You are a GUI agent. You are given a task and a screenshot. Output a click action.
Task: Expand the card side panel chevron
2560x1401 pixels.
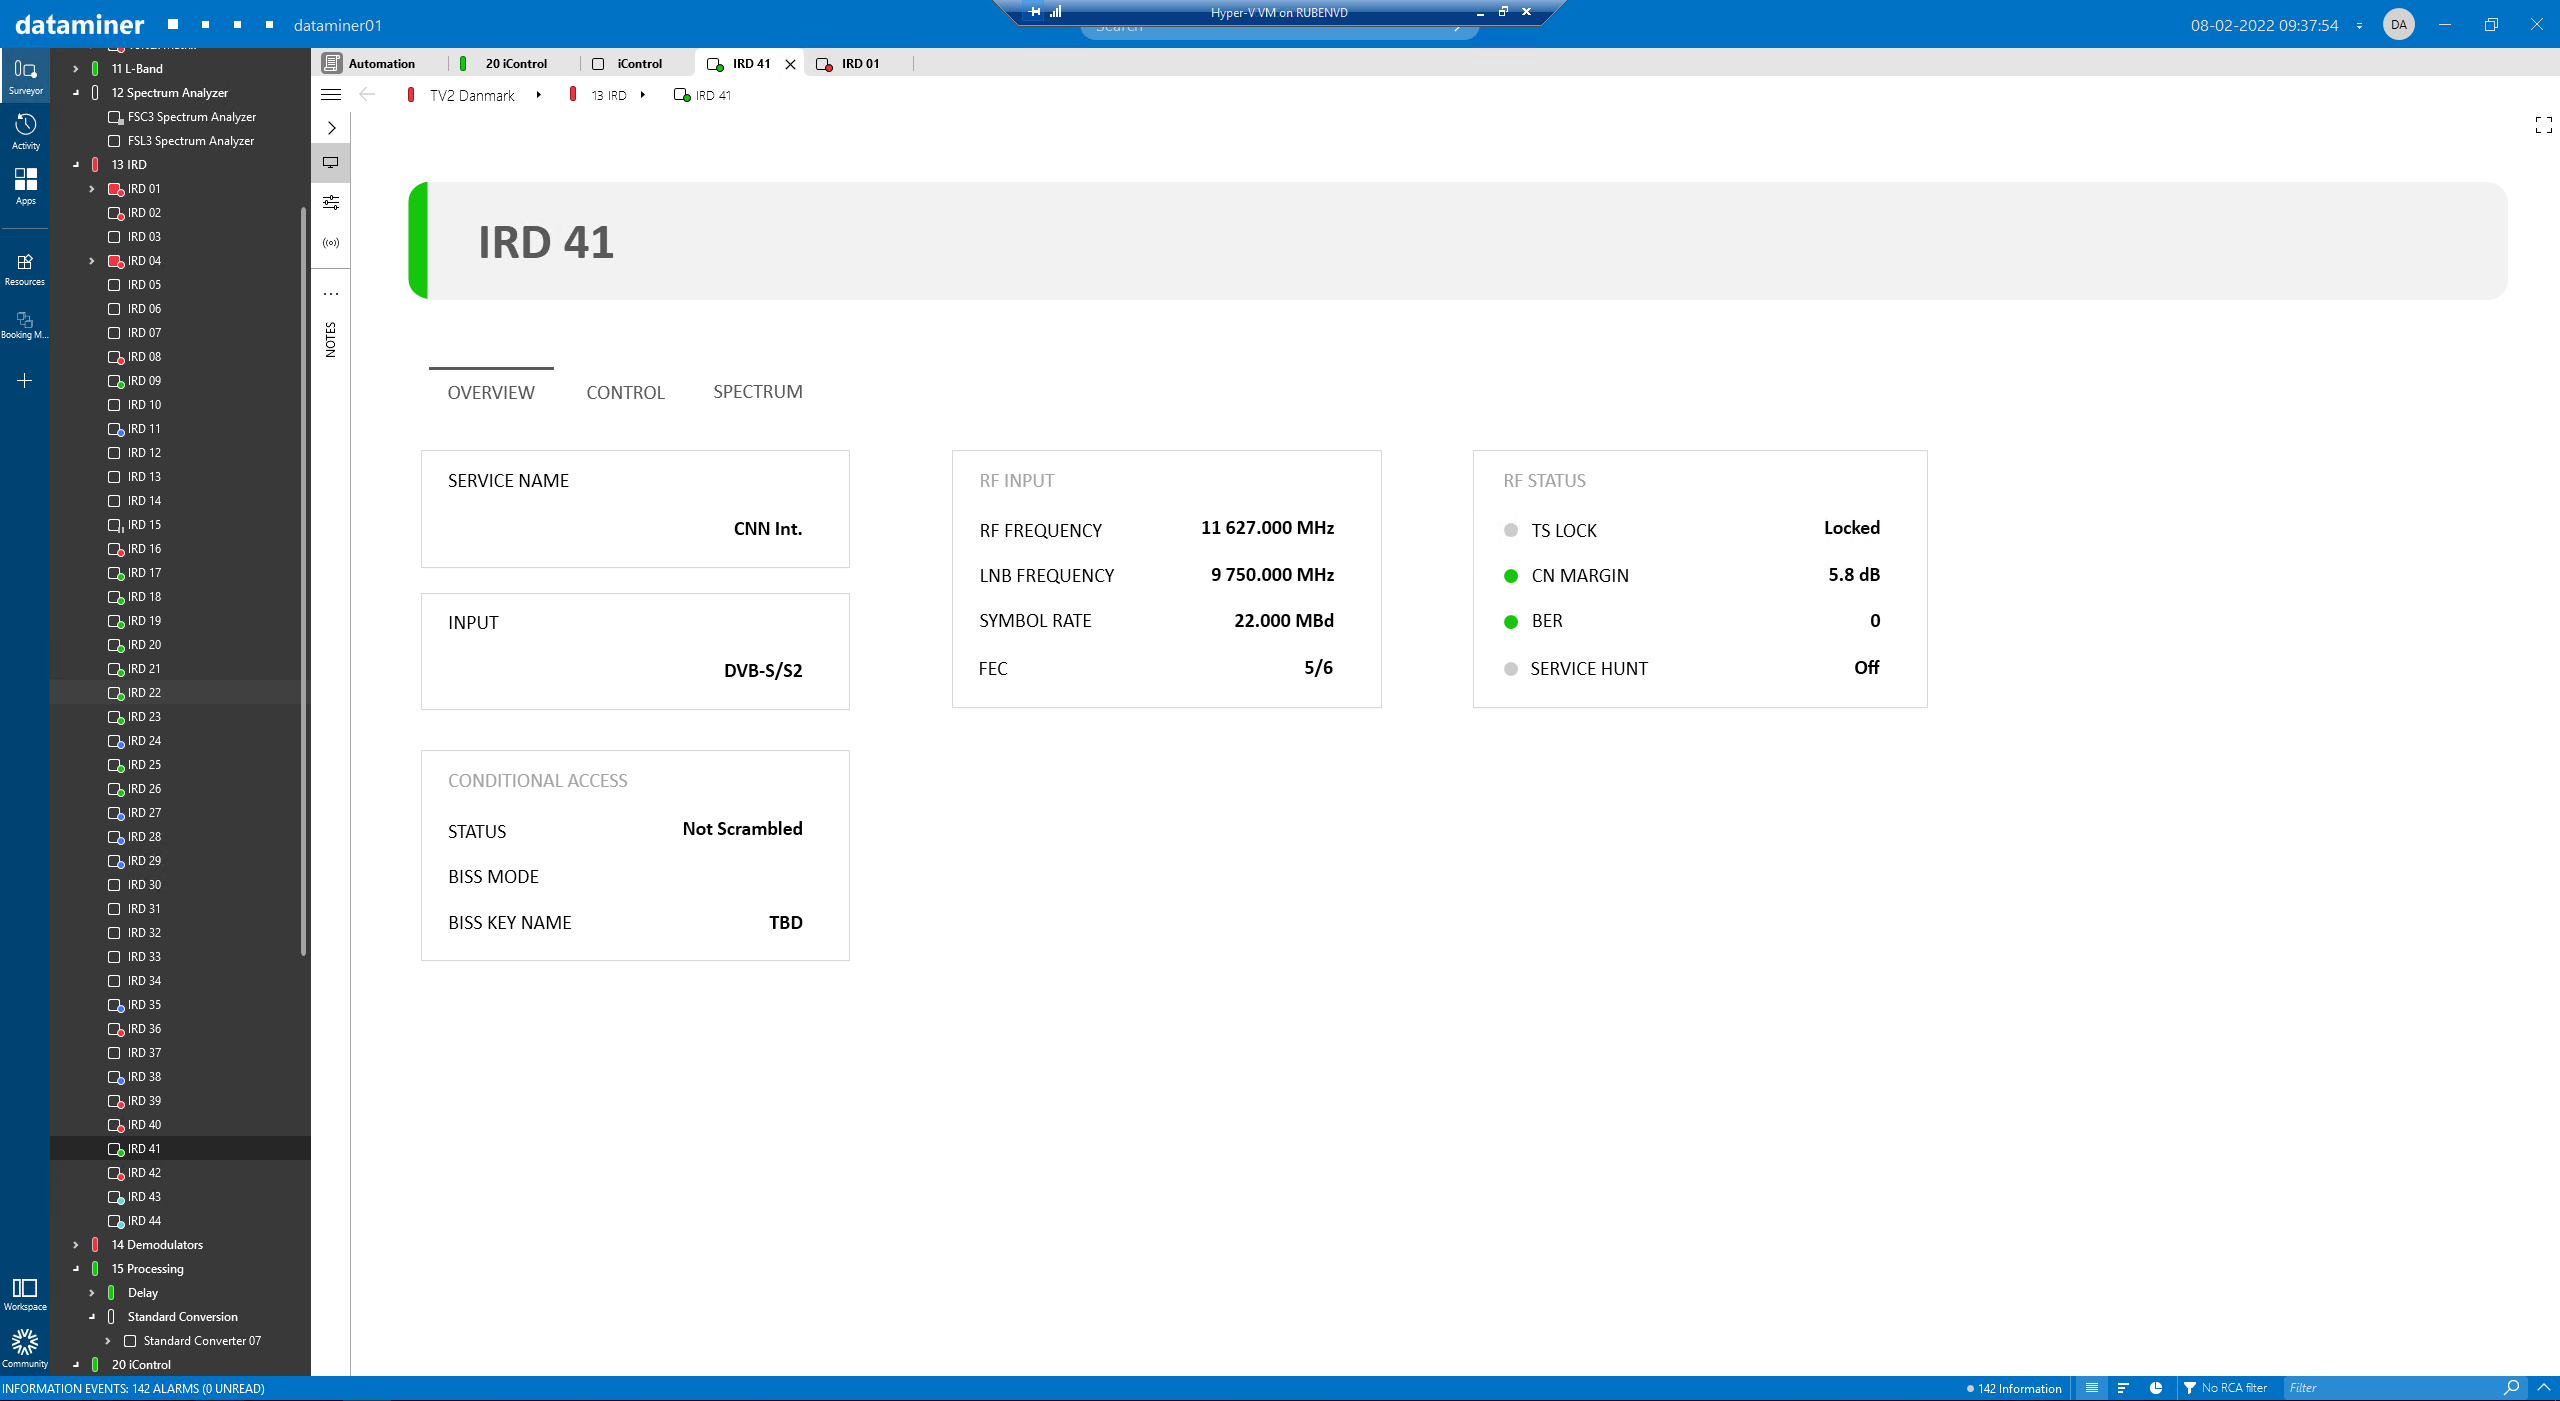pyautogui.click(x=331, y=128)
